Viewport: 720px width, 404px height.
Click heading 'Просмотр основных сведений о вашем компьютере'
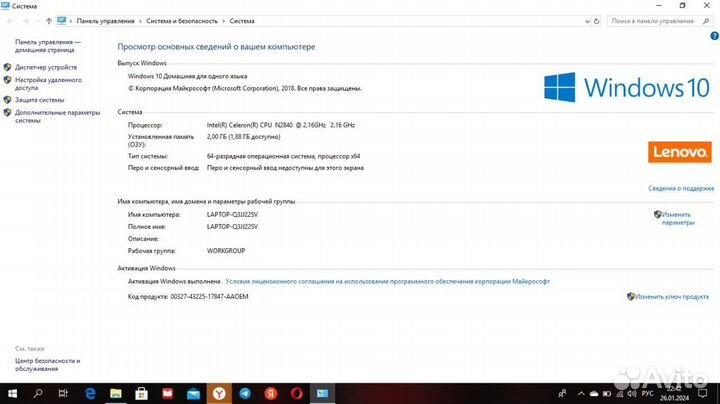click(x=216, y=47)
